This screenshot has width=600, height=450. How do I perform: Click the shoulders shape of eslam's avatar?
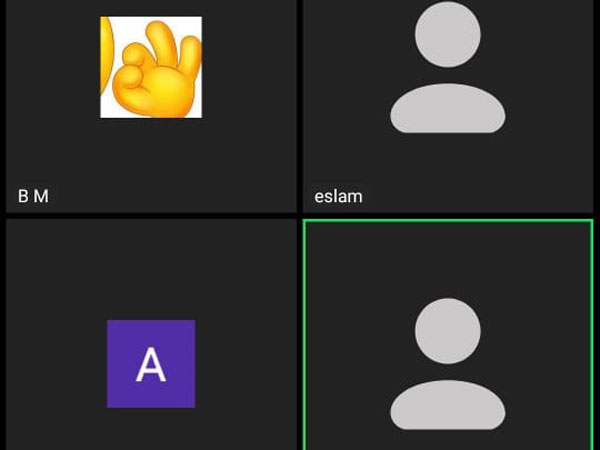[448, 108]
